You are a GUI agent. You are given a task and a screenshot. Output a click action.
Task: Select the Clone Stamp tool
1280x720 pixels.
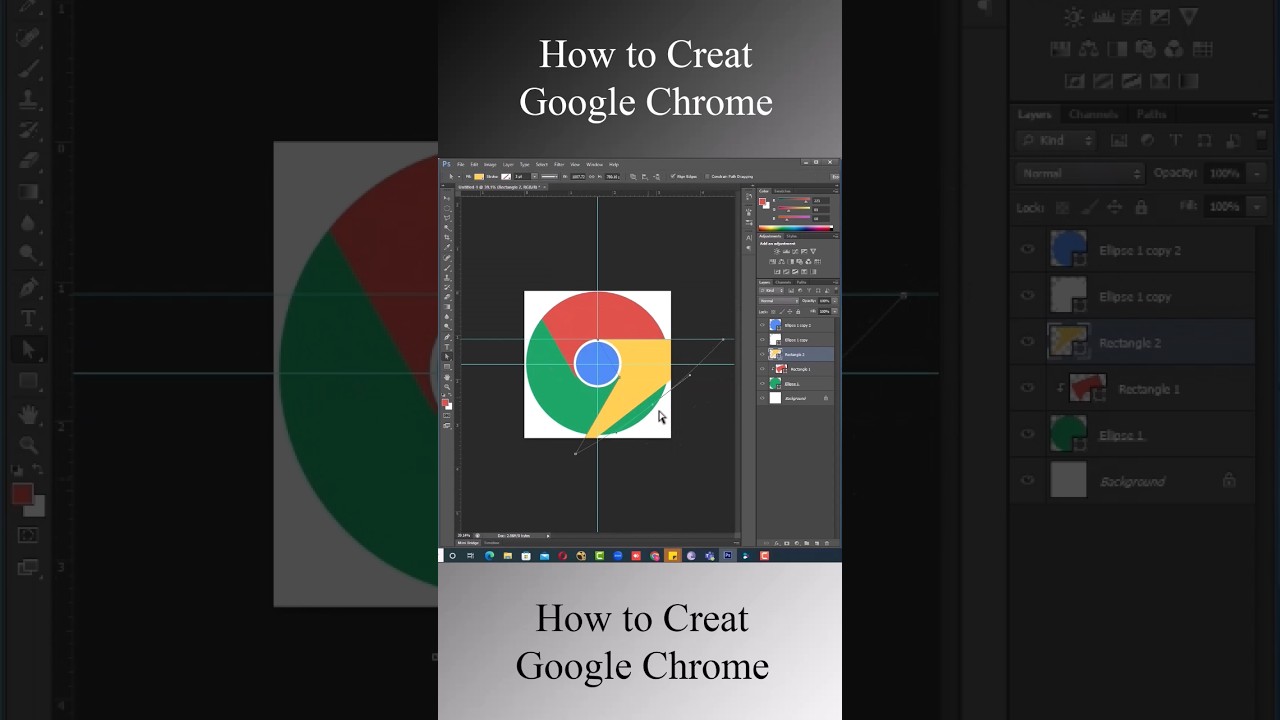click(447, 278)
